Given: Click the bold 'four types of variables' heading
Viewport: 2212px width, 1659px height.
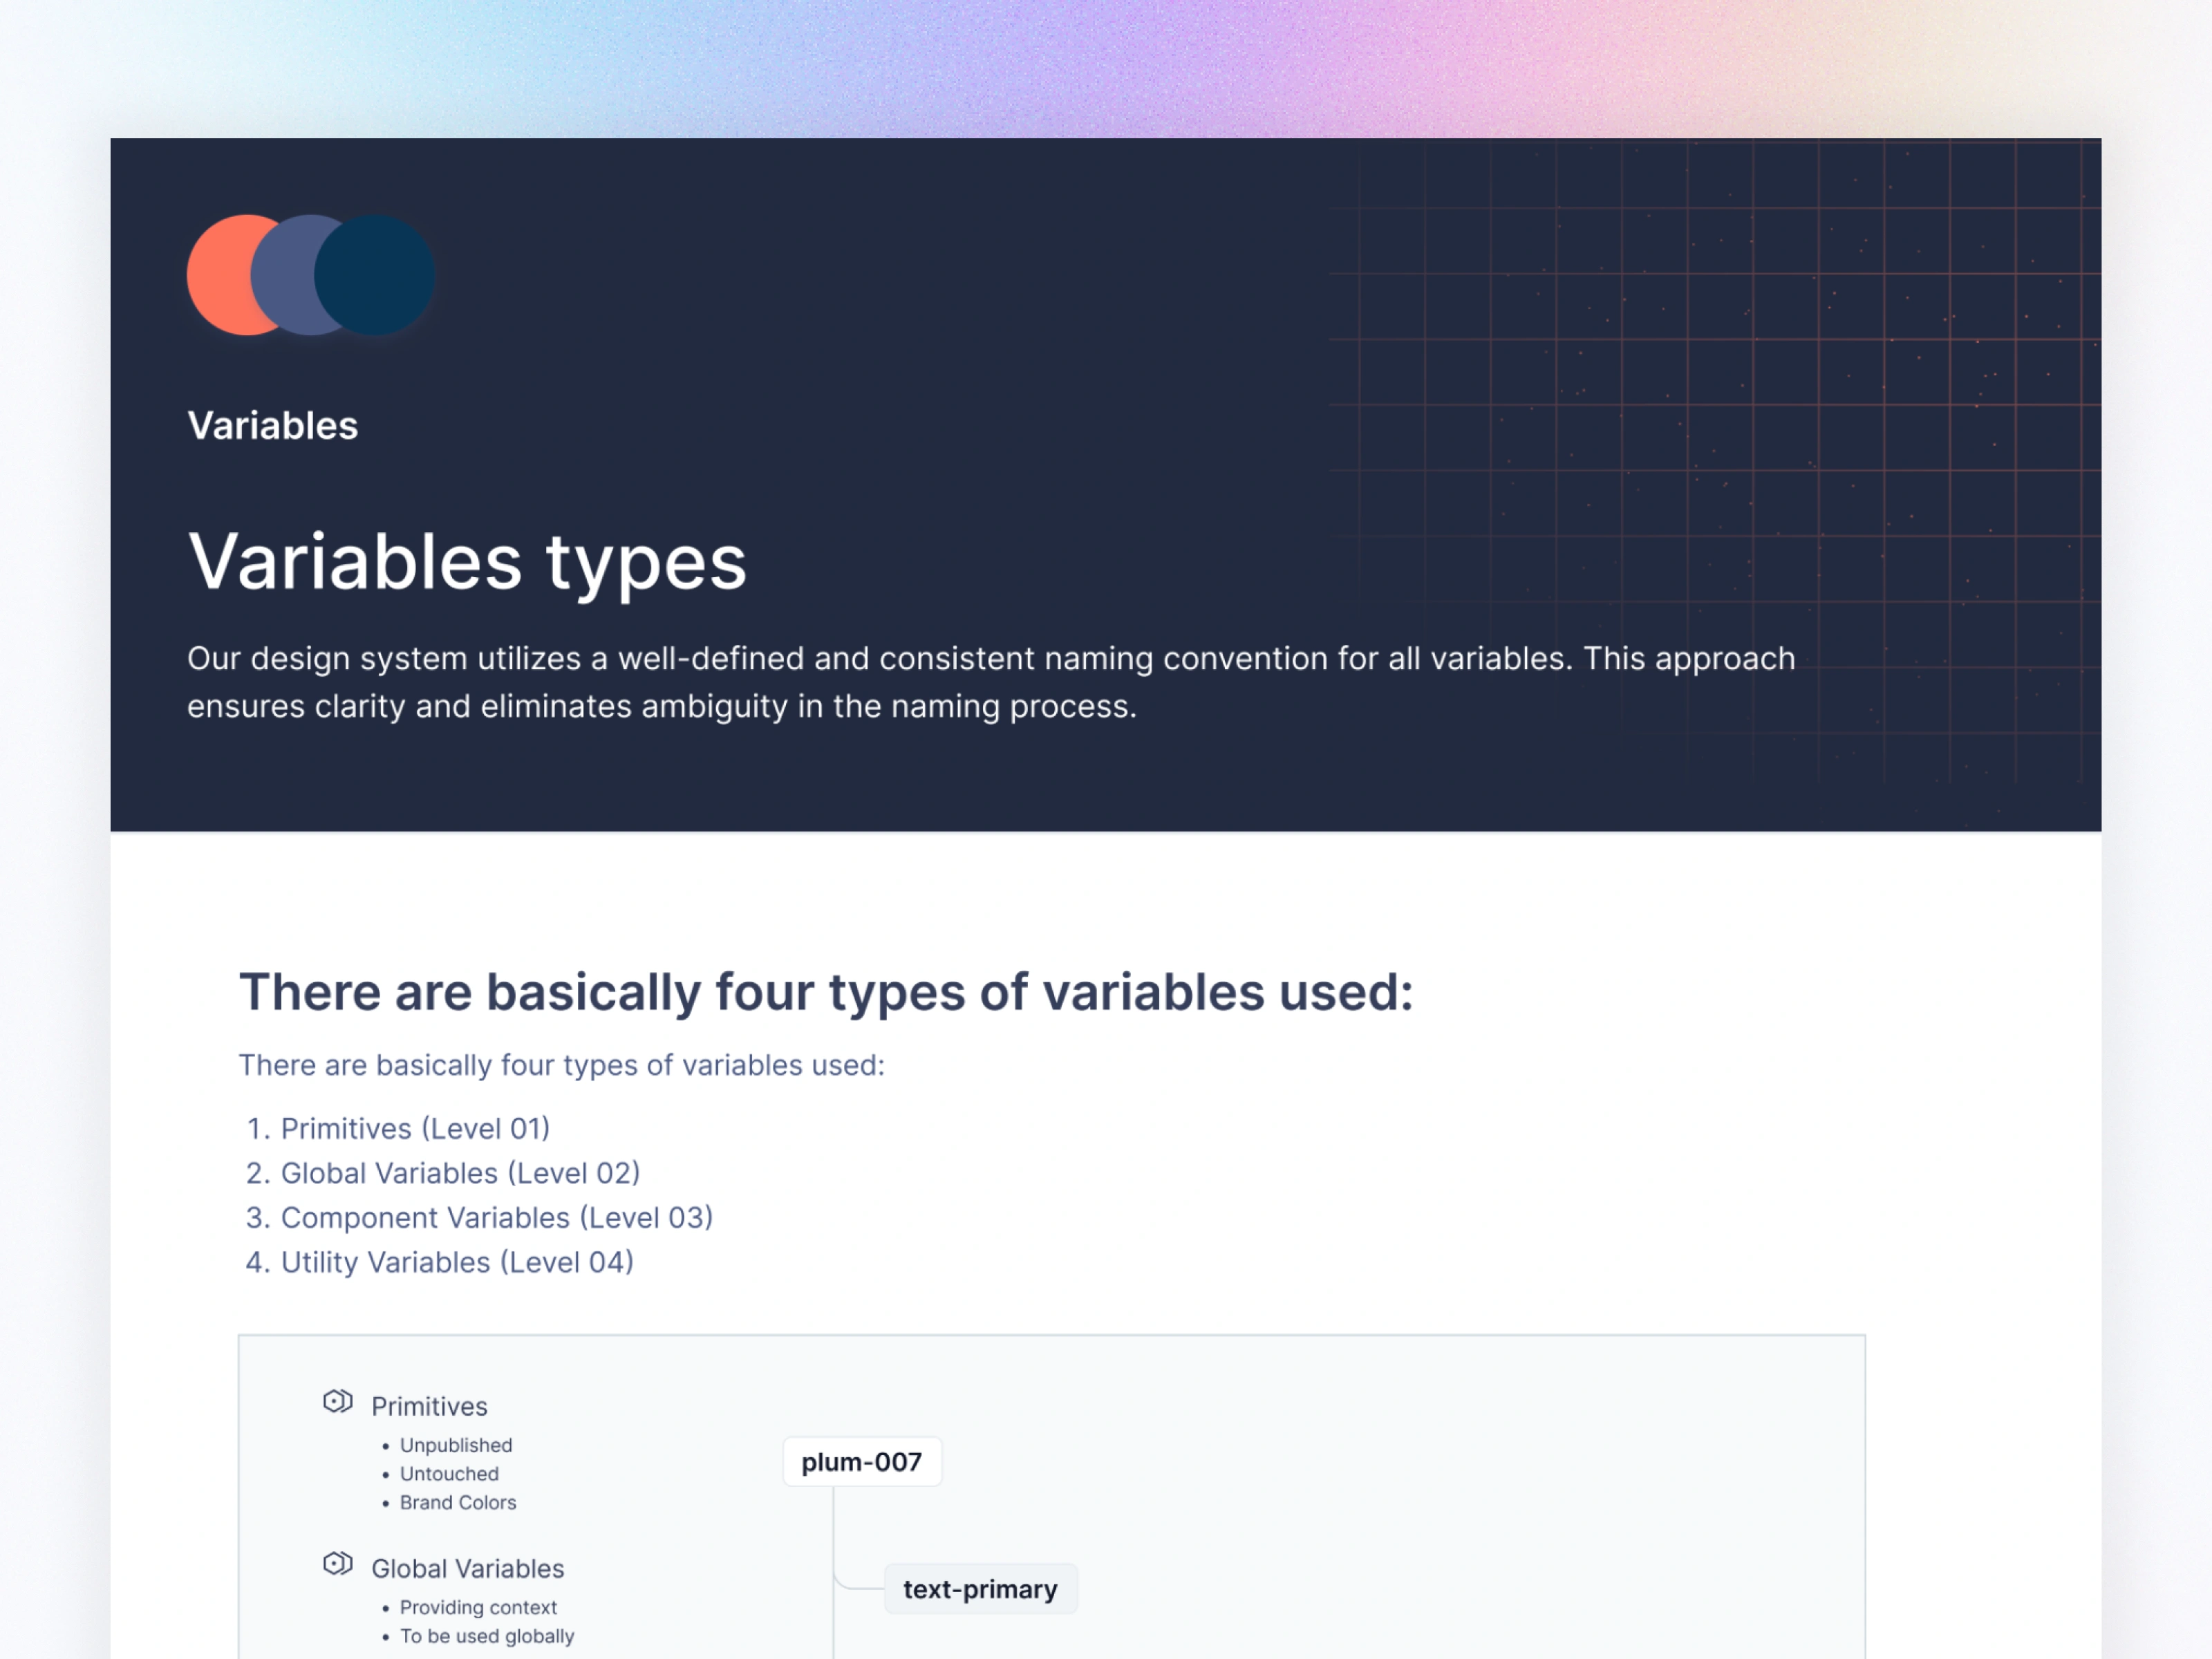Looking at the screenshot, I should click(826, 992).
